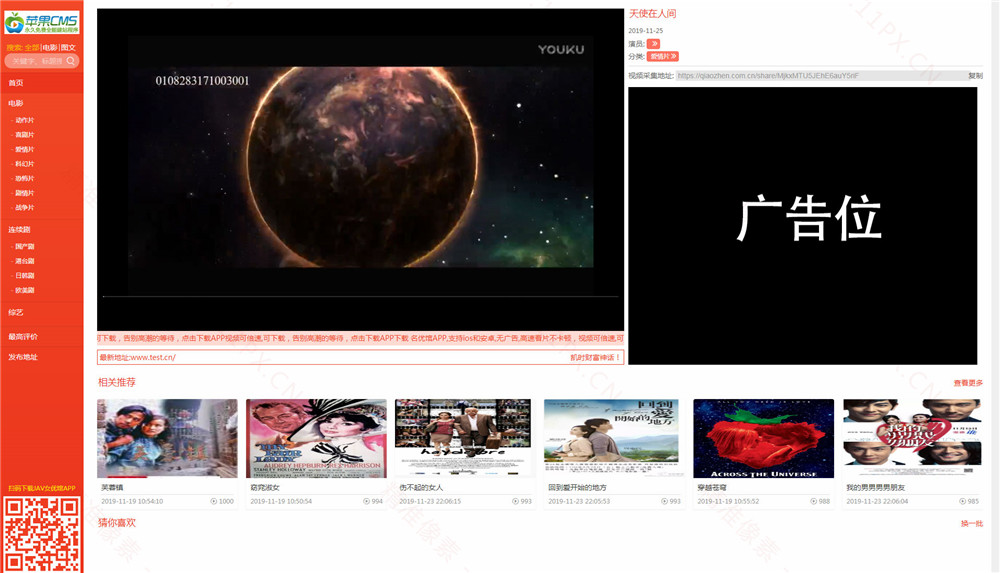Click the 查看更多 link
Viewport: 1000px width, 573px height.
click(968, 383)
